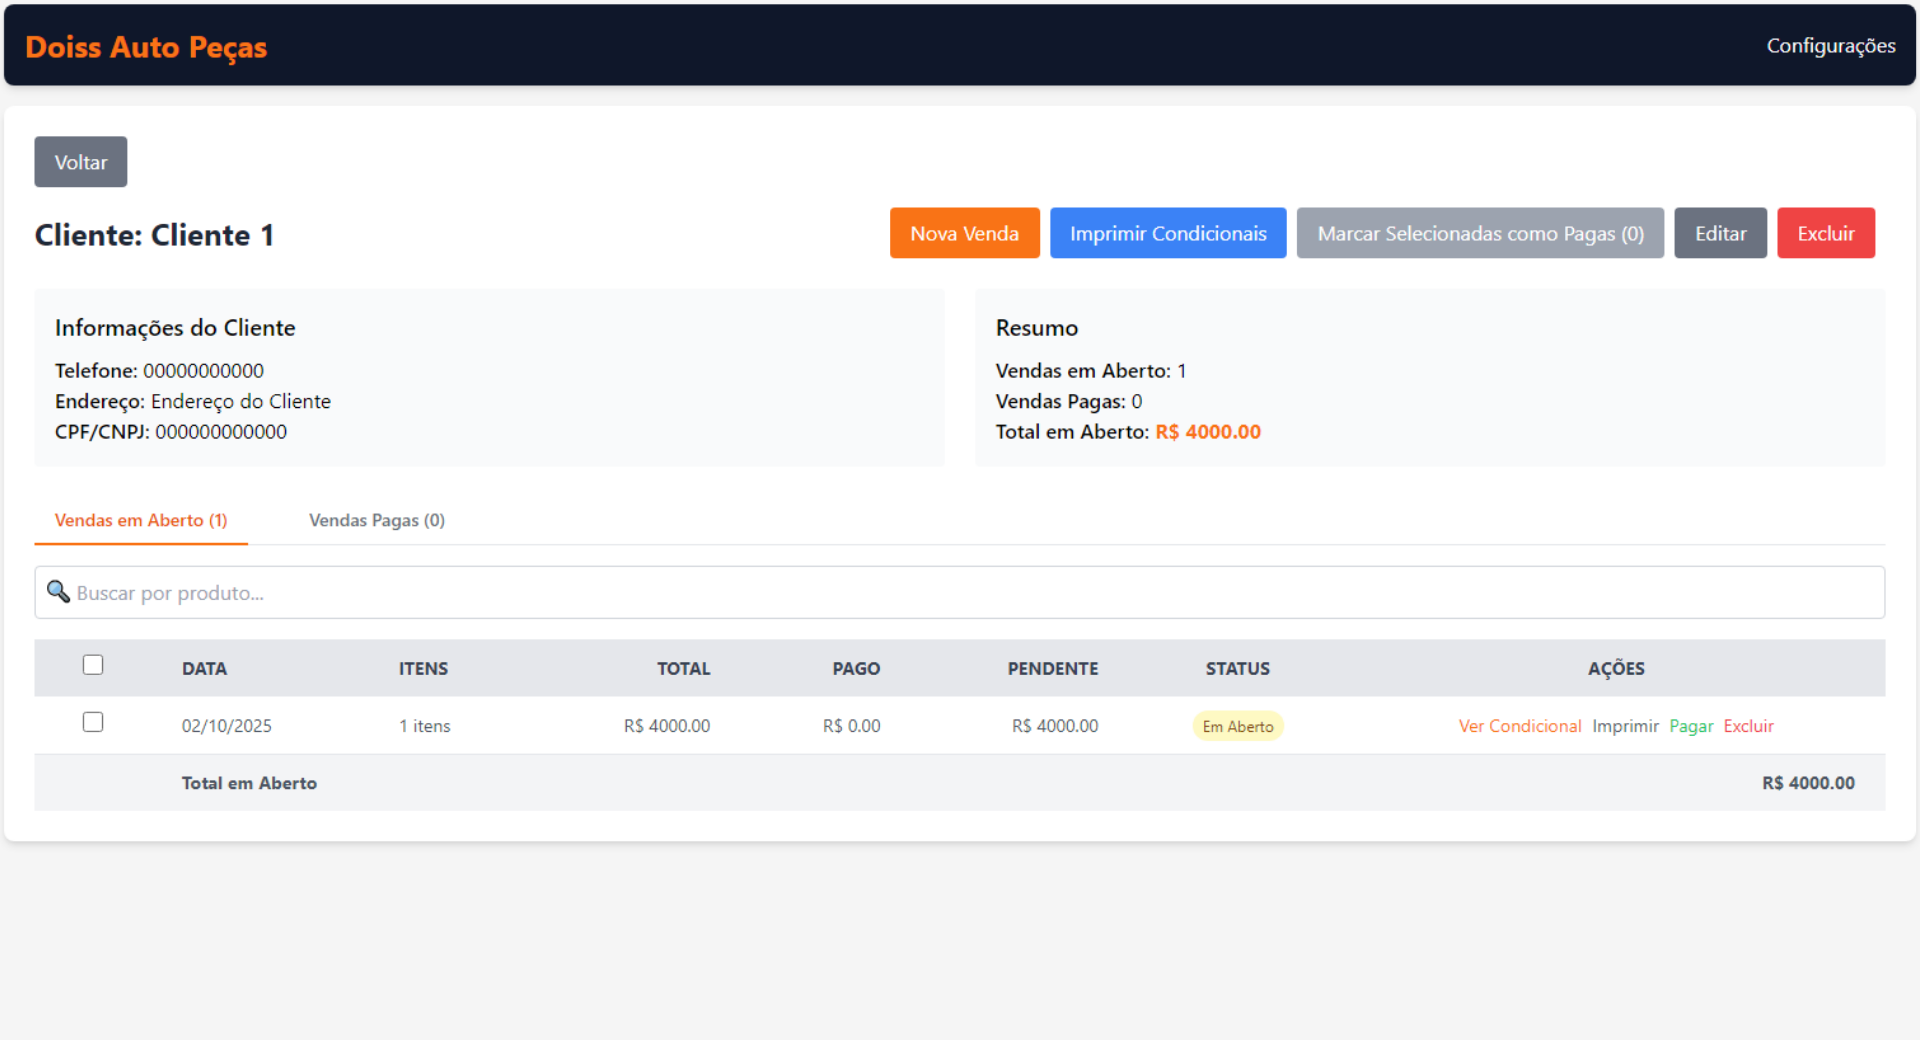This screenshot has height=1040, width=1920.
Task: Click the magnifying glass search icon
Action: (x=58, y=592)
